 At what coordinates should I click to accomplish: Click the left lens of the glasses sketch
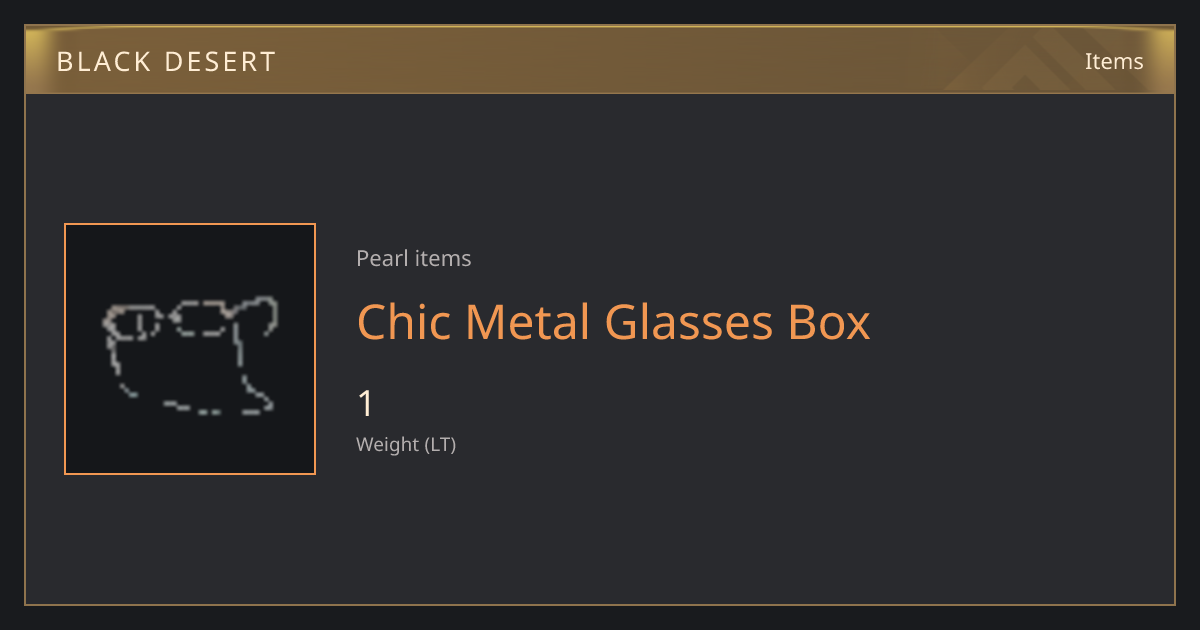(x=132, y=322)
